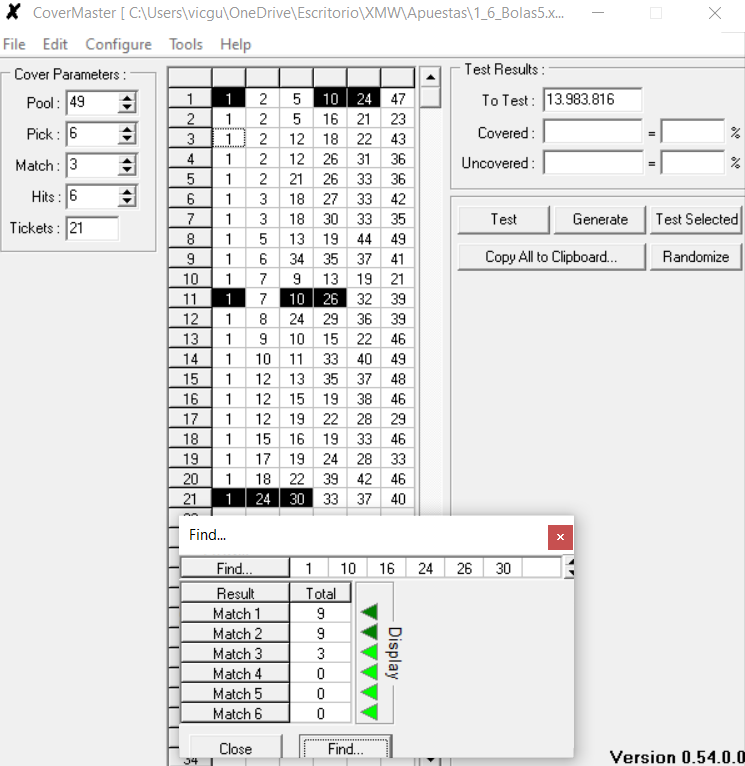Viewport: 745px width, 766px height.
Task: Increase the Match value
Action: coord(127,160)
